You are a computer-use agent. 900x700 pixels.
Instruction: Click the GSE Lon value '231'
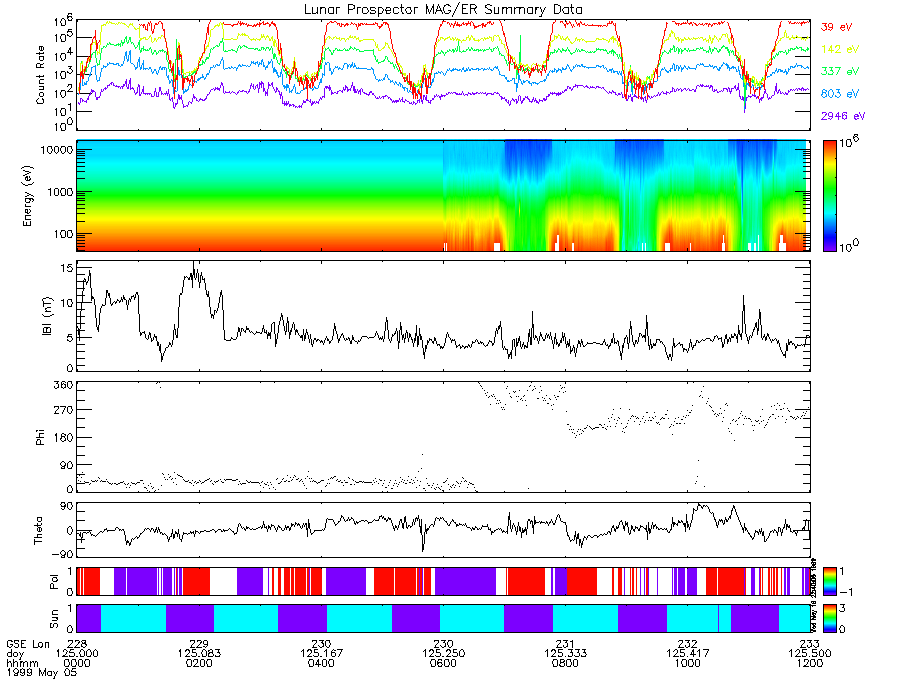(565, 644)
